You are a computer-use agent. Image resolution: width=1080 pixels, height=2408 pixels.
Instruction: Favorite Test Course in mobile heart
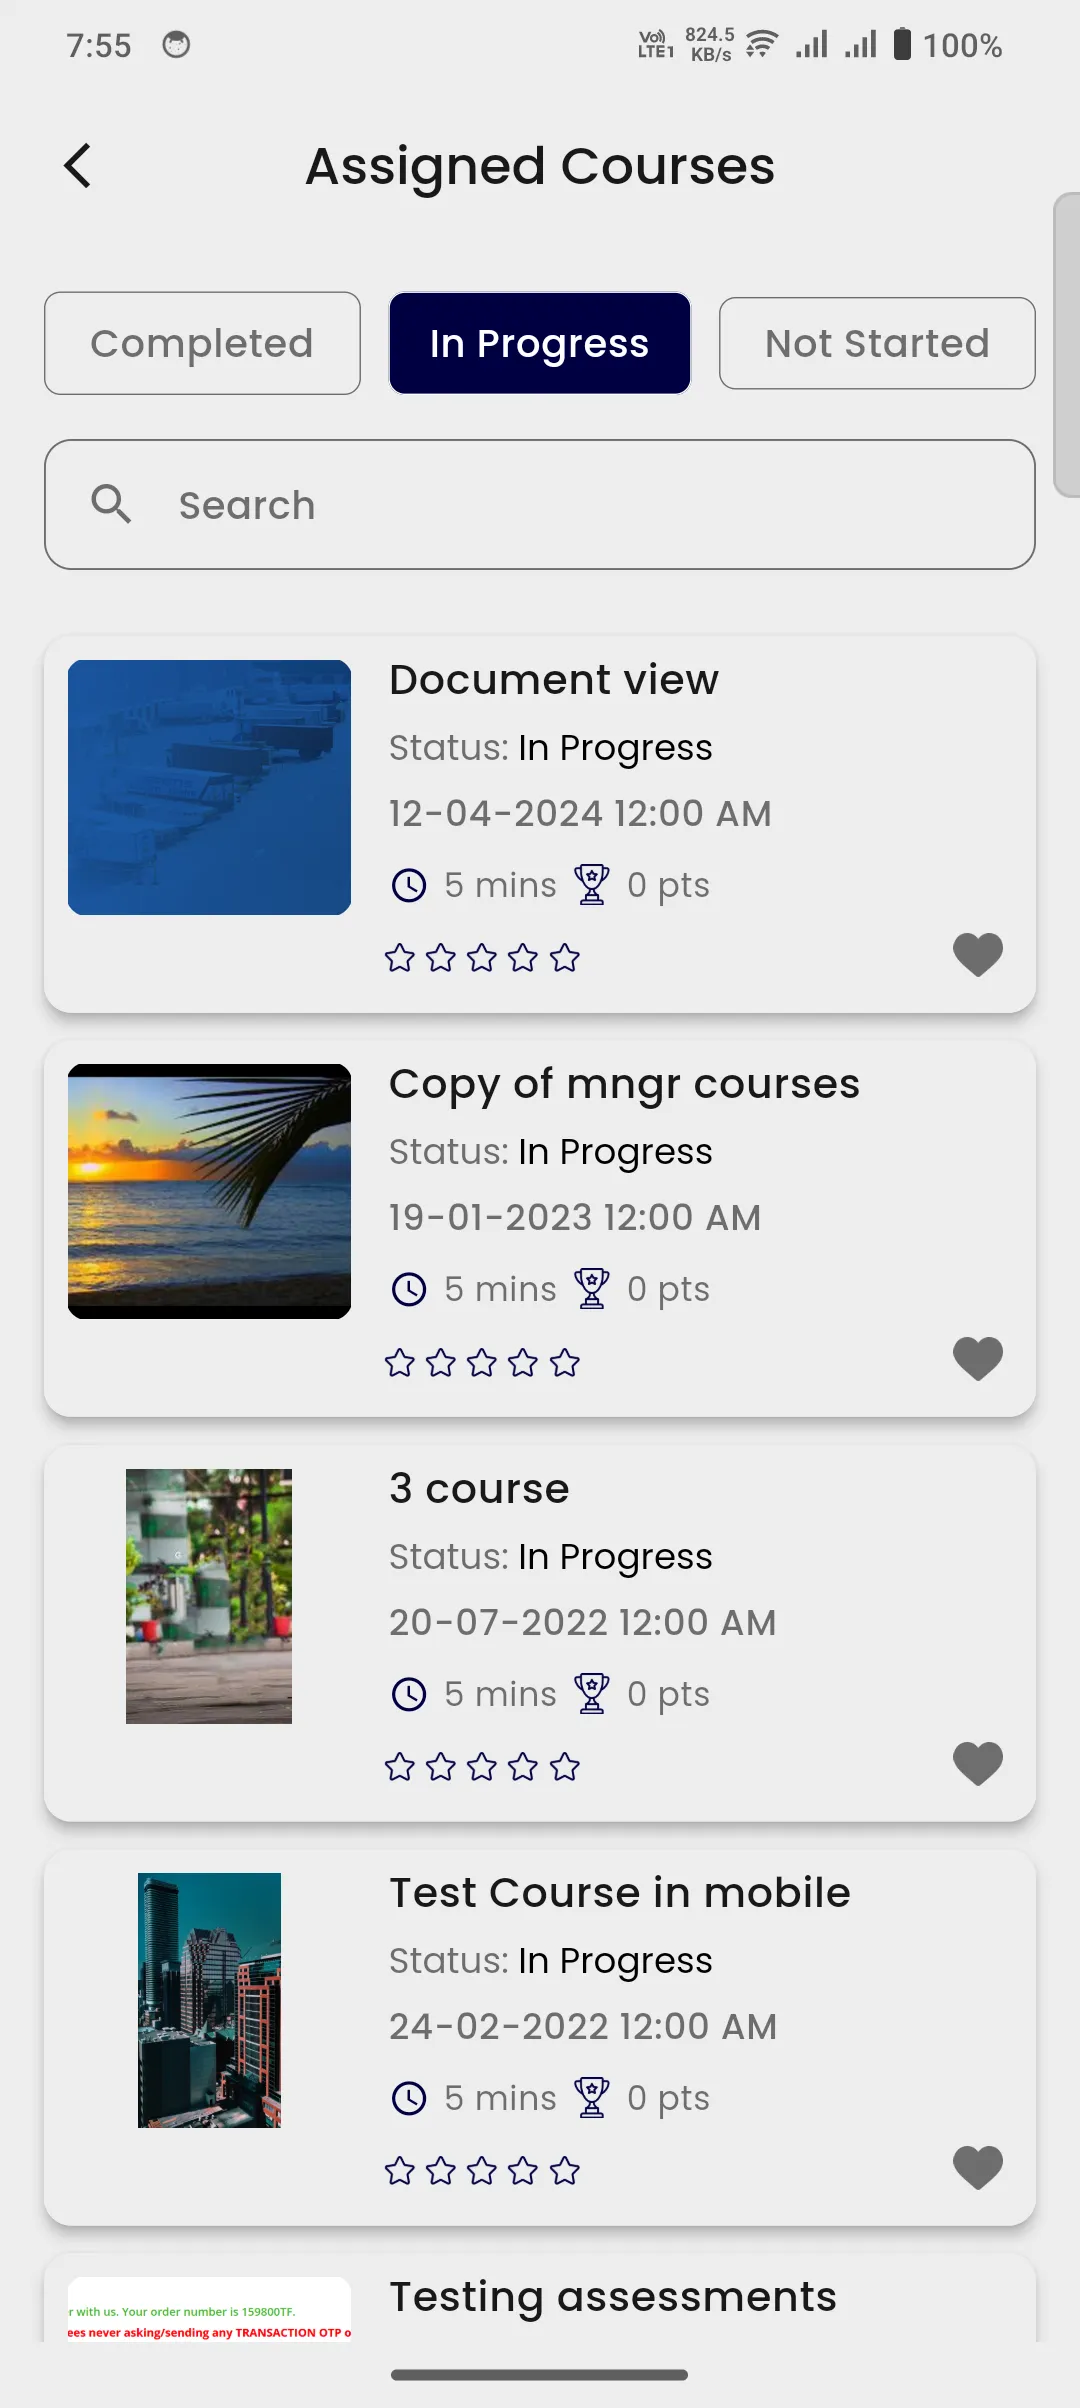pos(978,2167)
